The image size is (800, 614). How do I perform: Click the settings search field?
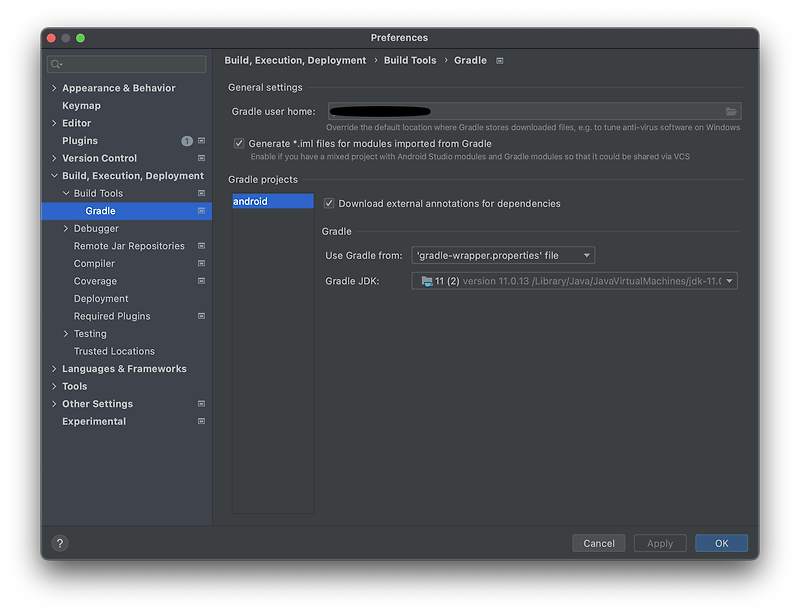(x=125, y=63)
